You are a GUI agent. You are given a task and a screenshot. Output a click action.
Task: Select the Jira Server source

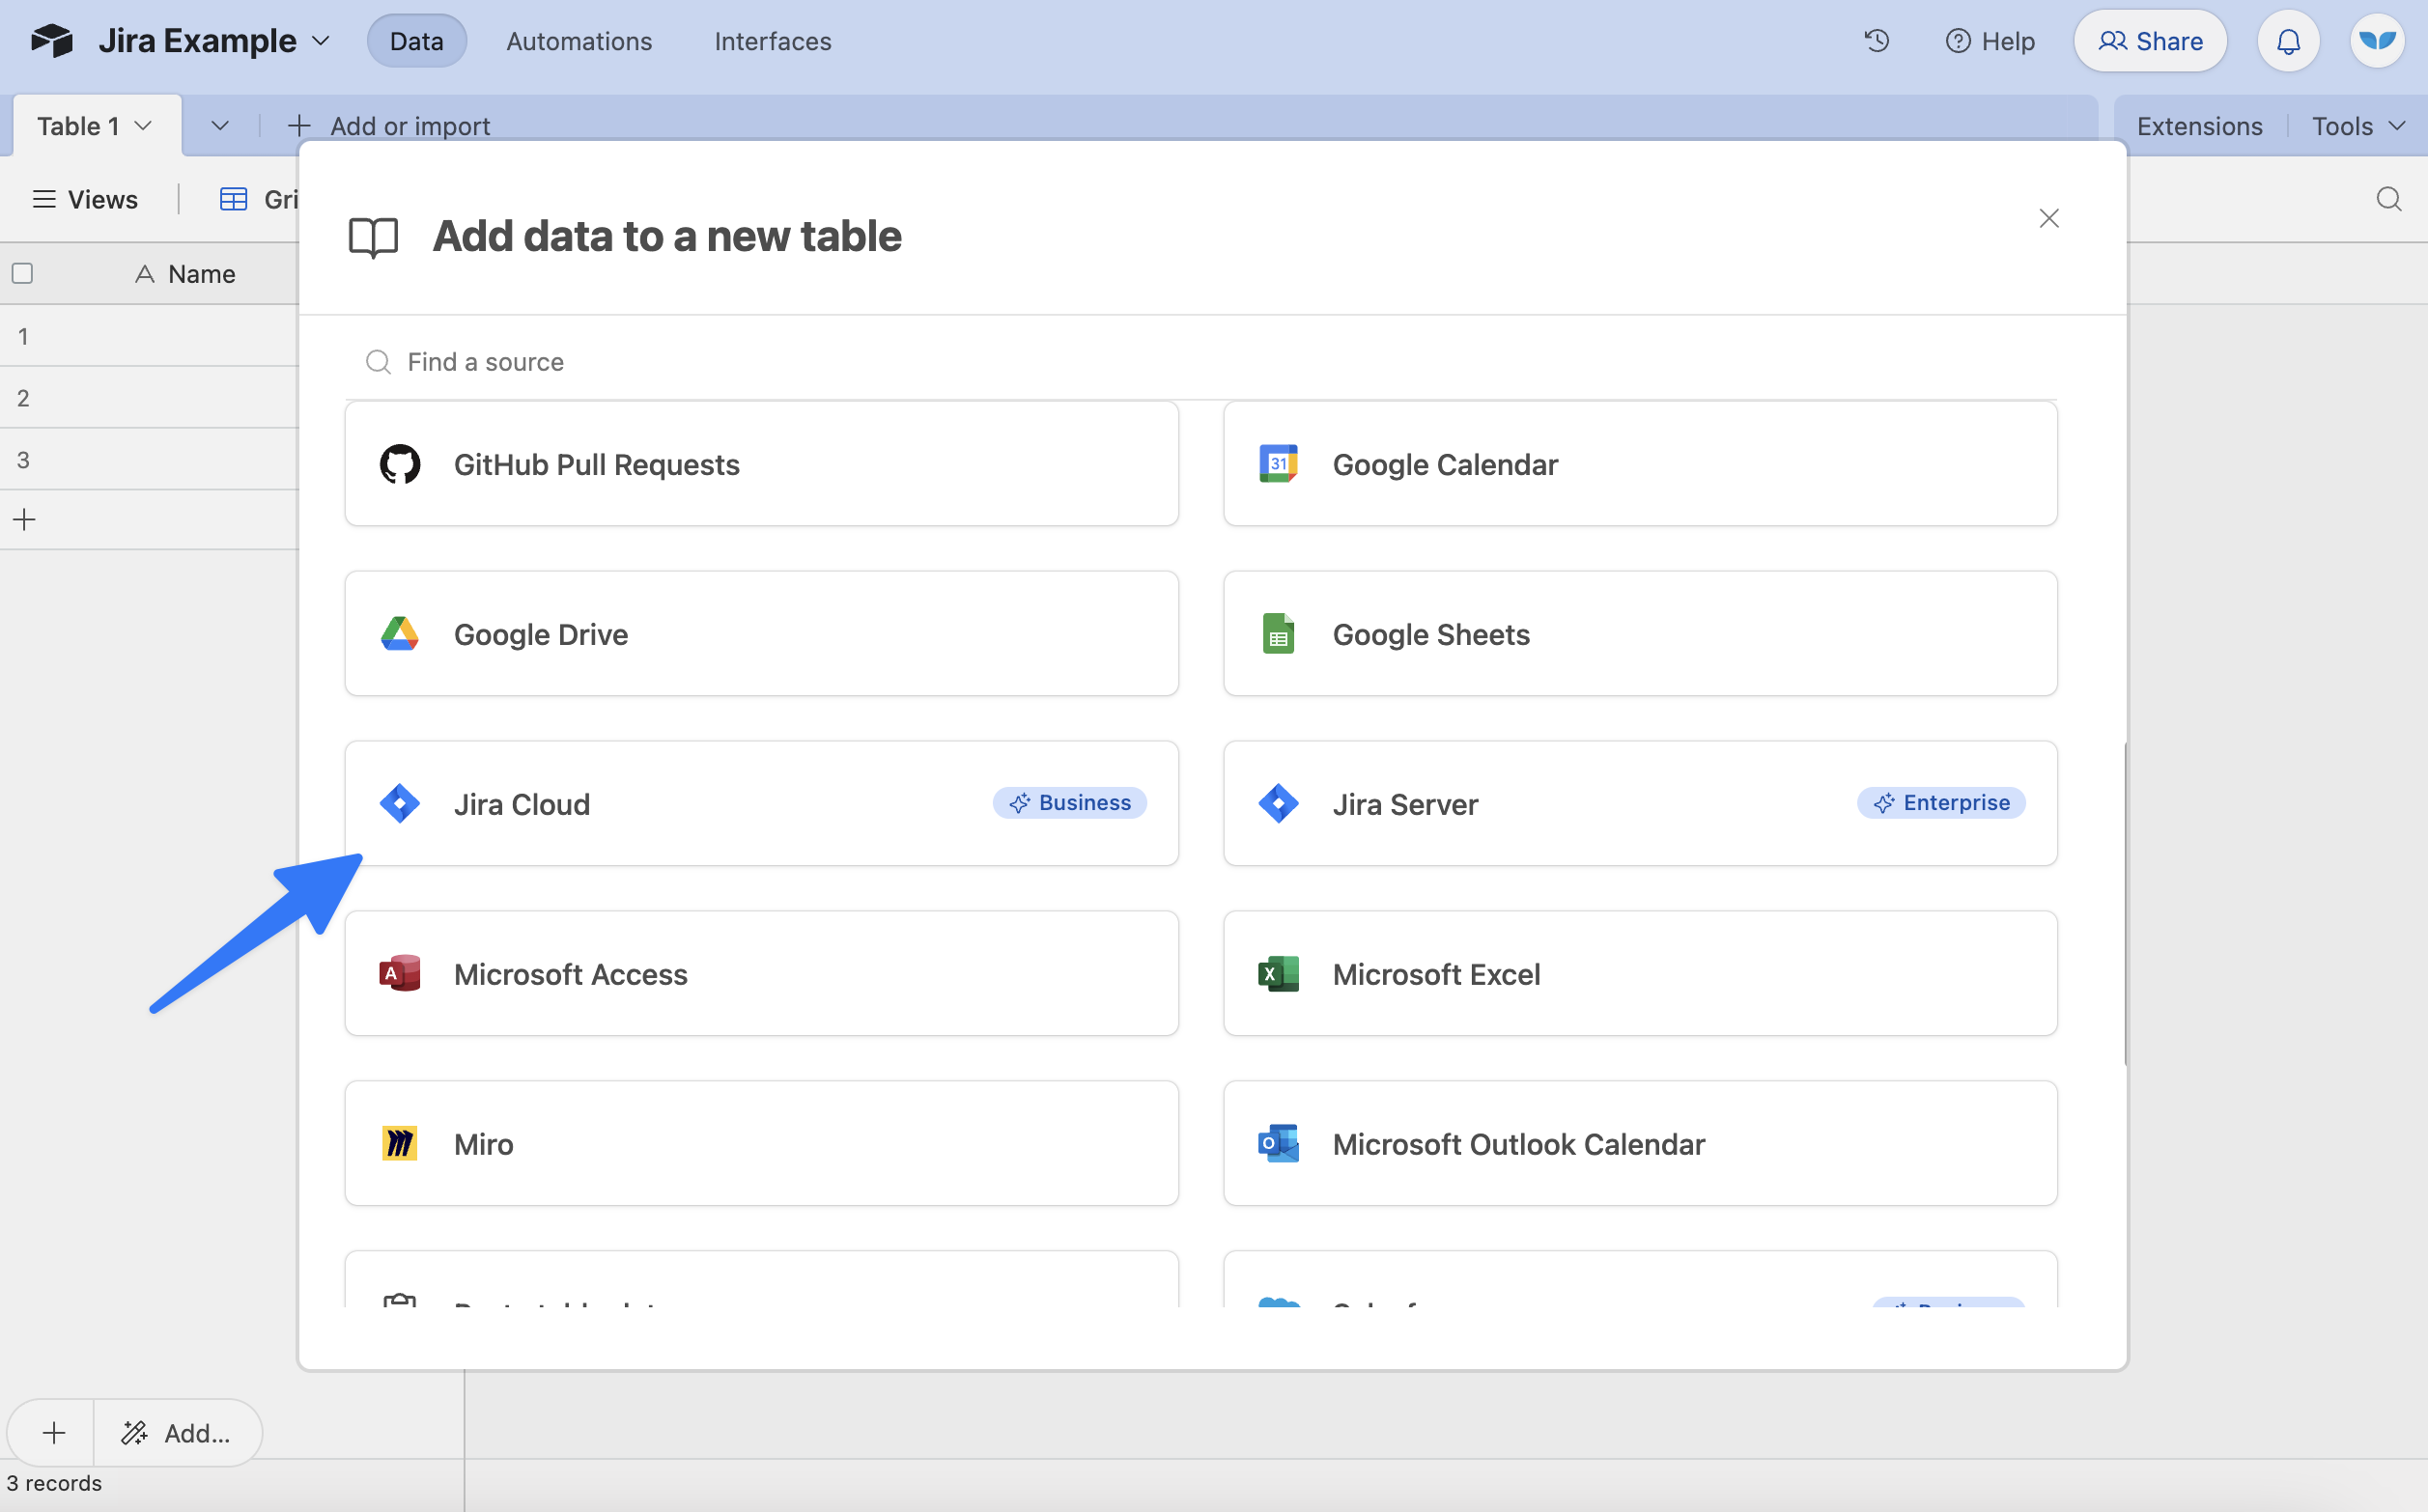click(x=1640, y=803)
